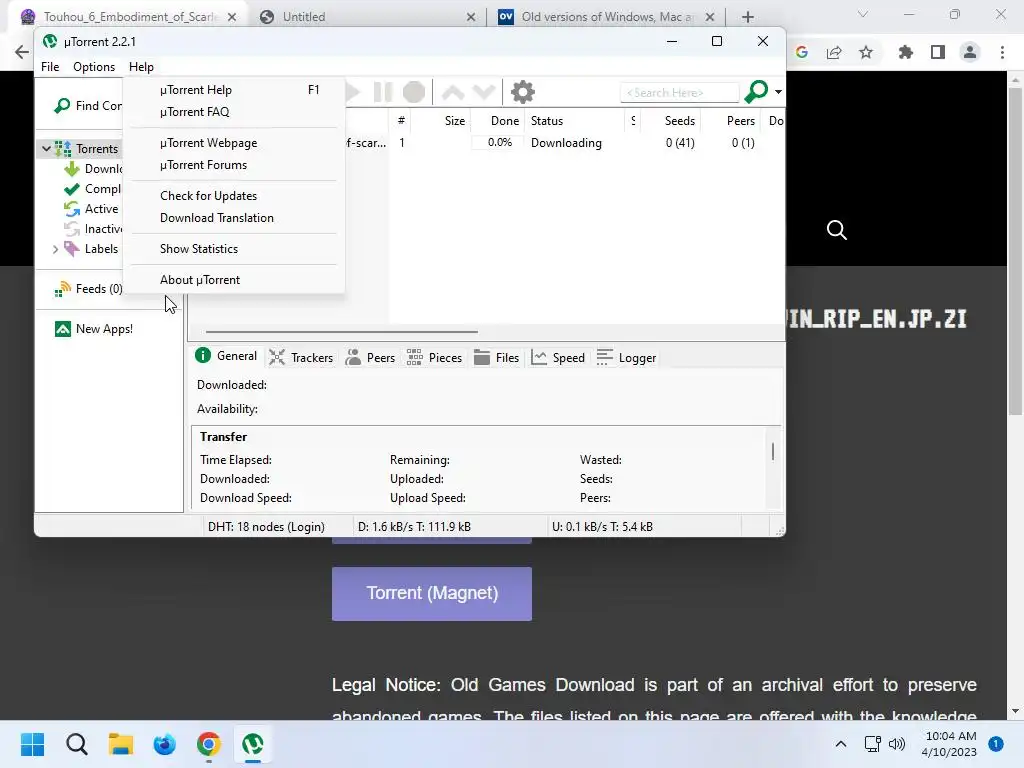Click the Help menu header
The image size is (1024, 768).
click(141, 67)
